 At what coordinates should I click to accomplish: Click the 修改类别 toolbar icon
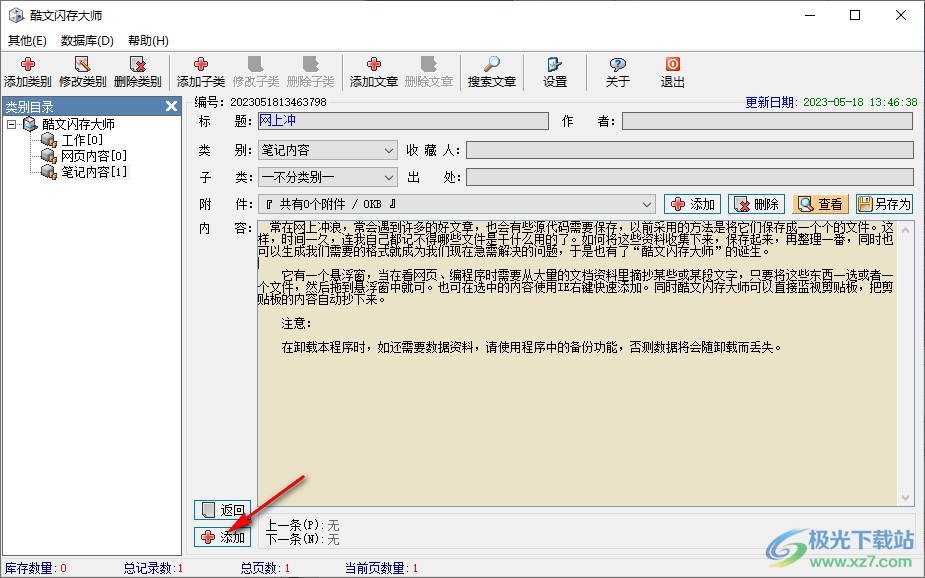[83, 72]
